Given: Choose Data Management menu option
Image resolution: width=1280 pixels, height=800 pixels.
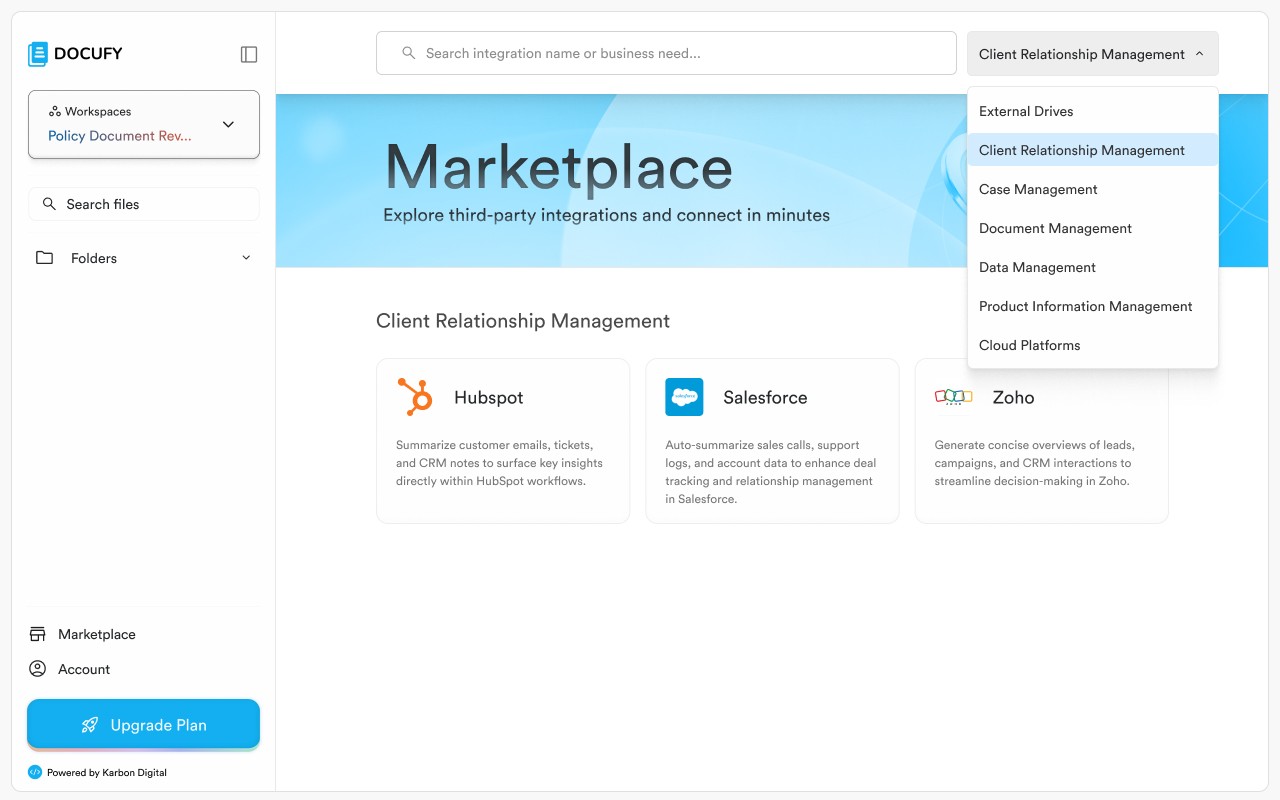Looking at the screenshot, I should (1093, 267).
